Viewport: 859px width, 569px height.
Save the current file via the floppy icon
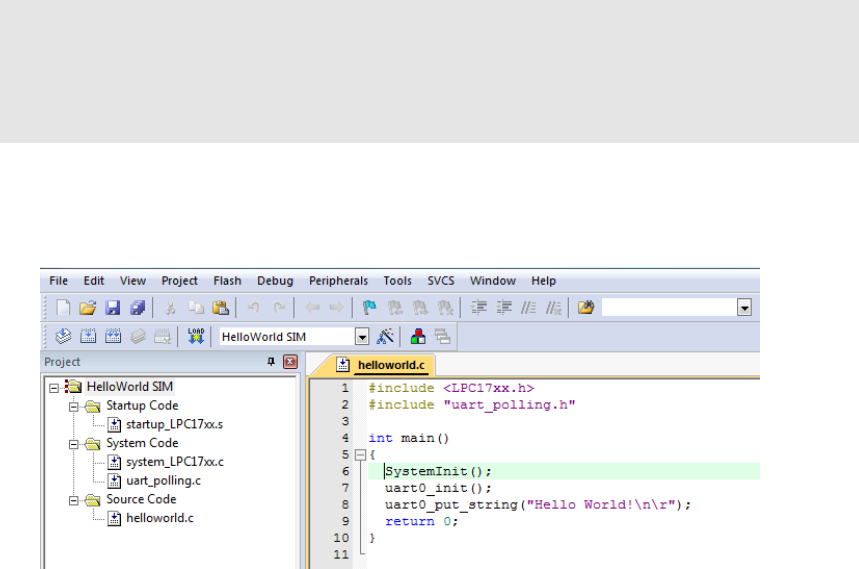pos(112,308)
